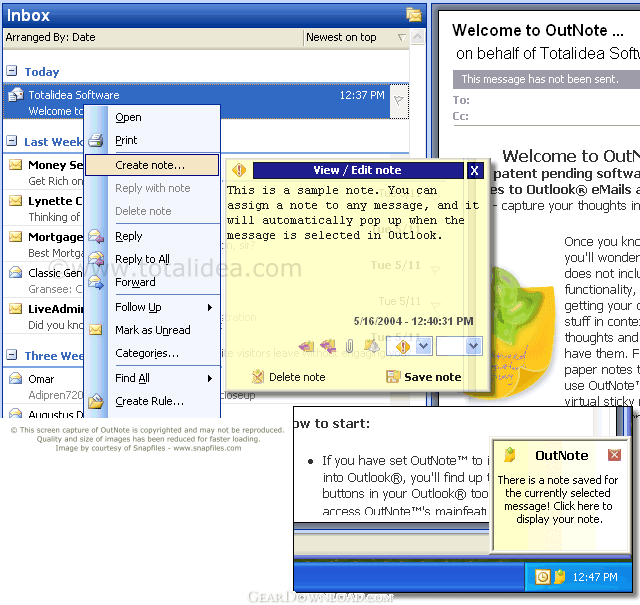The height and width of the screenshot is (605, 640).
Task: Choose Create note... from context menu
Action: click(152, 165)
